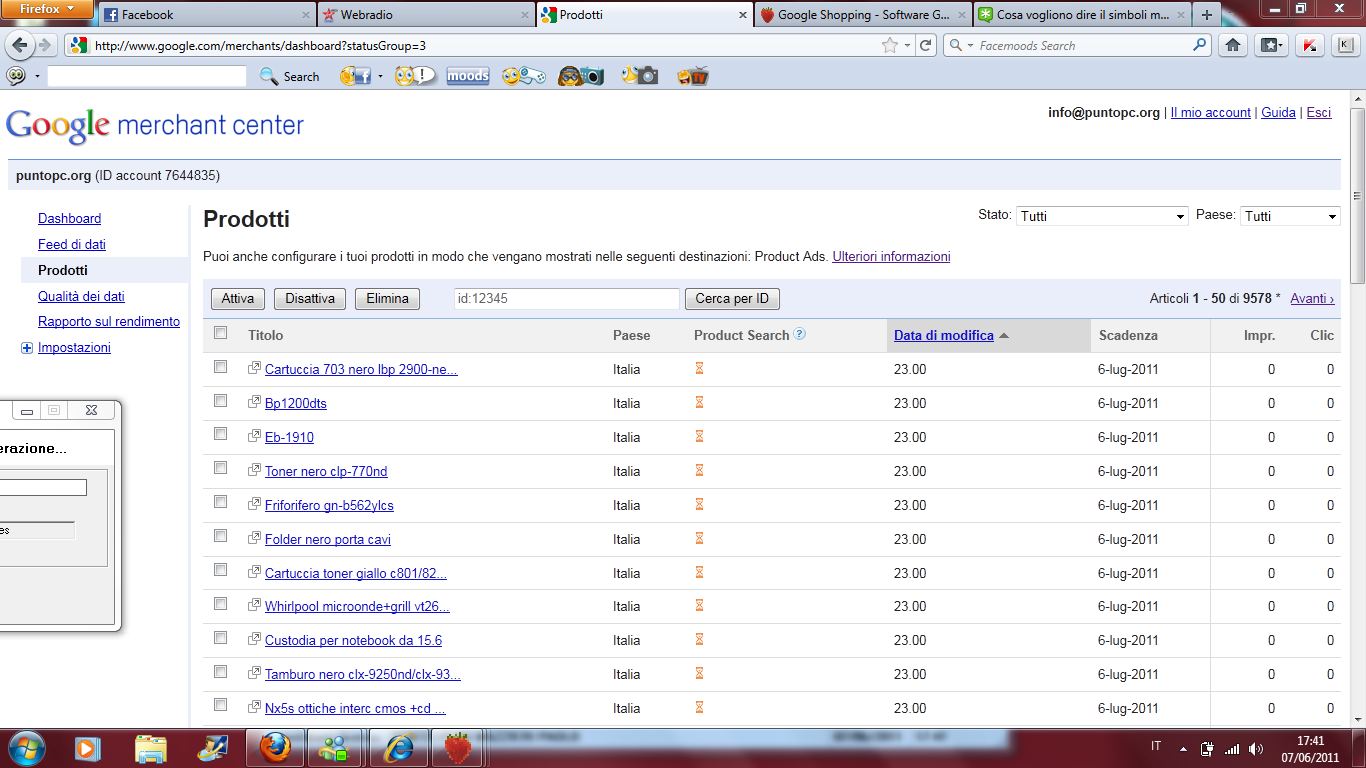
Task: Switch to Google Shopping - Software tab
Action: pos(863,15)
